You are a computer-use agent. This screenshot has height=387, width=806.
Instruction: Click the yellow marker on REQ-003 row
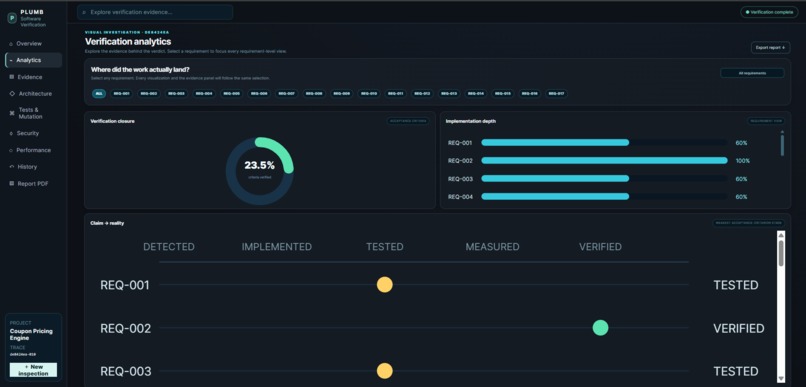(x=384, y=371)
